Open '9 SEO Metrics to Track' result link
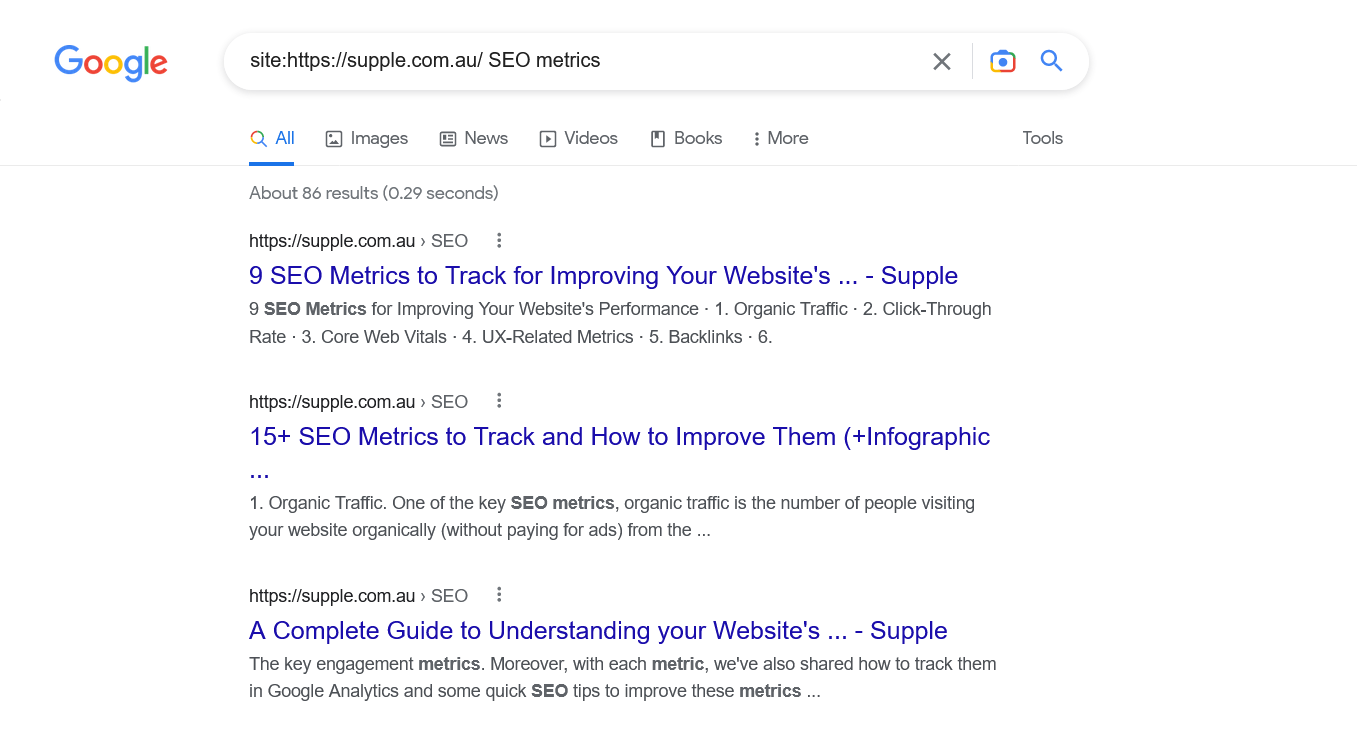Screen dimensions: 1357x741 point(603,276)
